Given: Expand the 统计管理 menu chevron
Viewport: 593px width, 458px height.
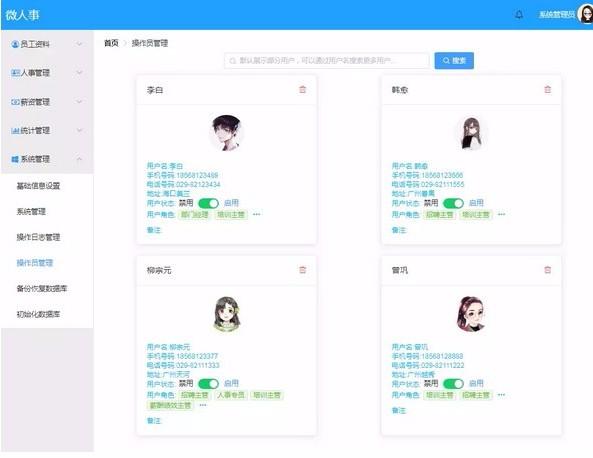Looking at the screenshot, I should (79, 130).
